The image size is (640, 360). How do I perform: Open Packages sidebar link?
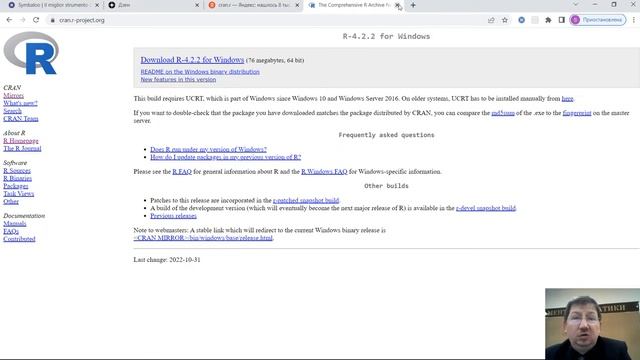pos(16,186)
